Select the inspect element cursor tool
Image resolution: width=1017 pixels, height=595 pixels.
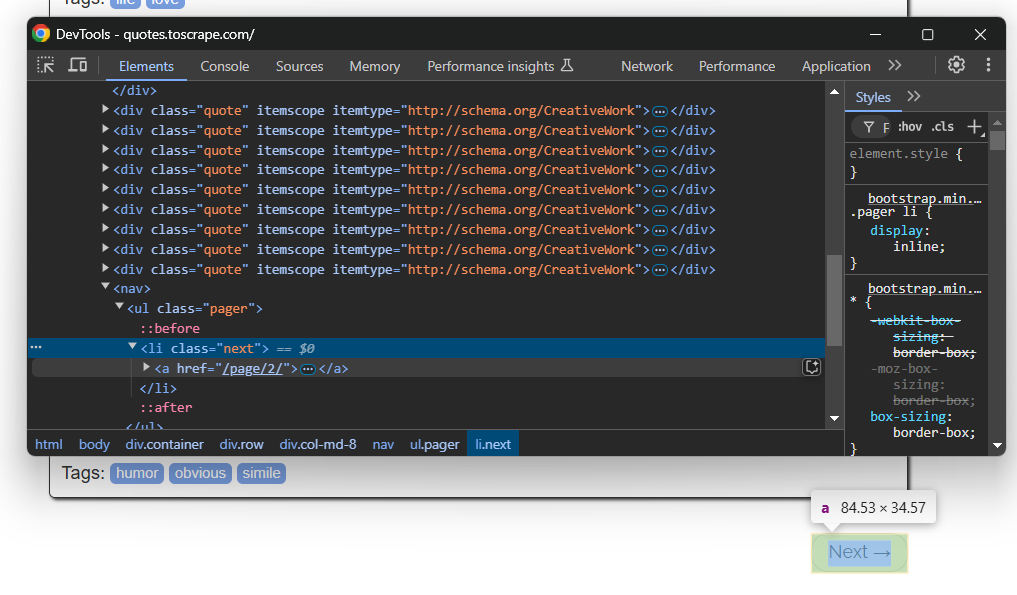[x=44, y=64]
